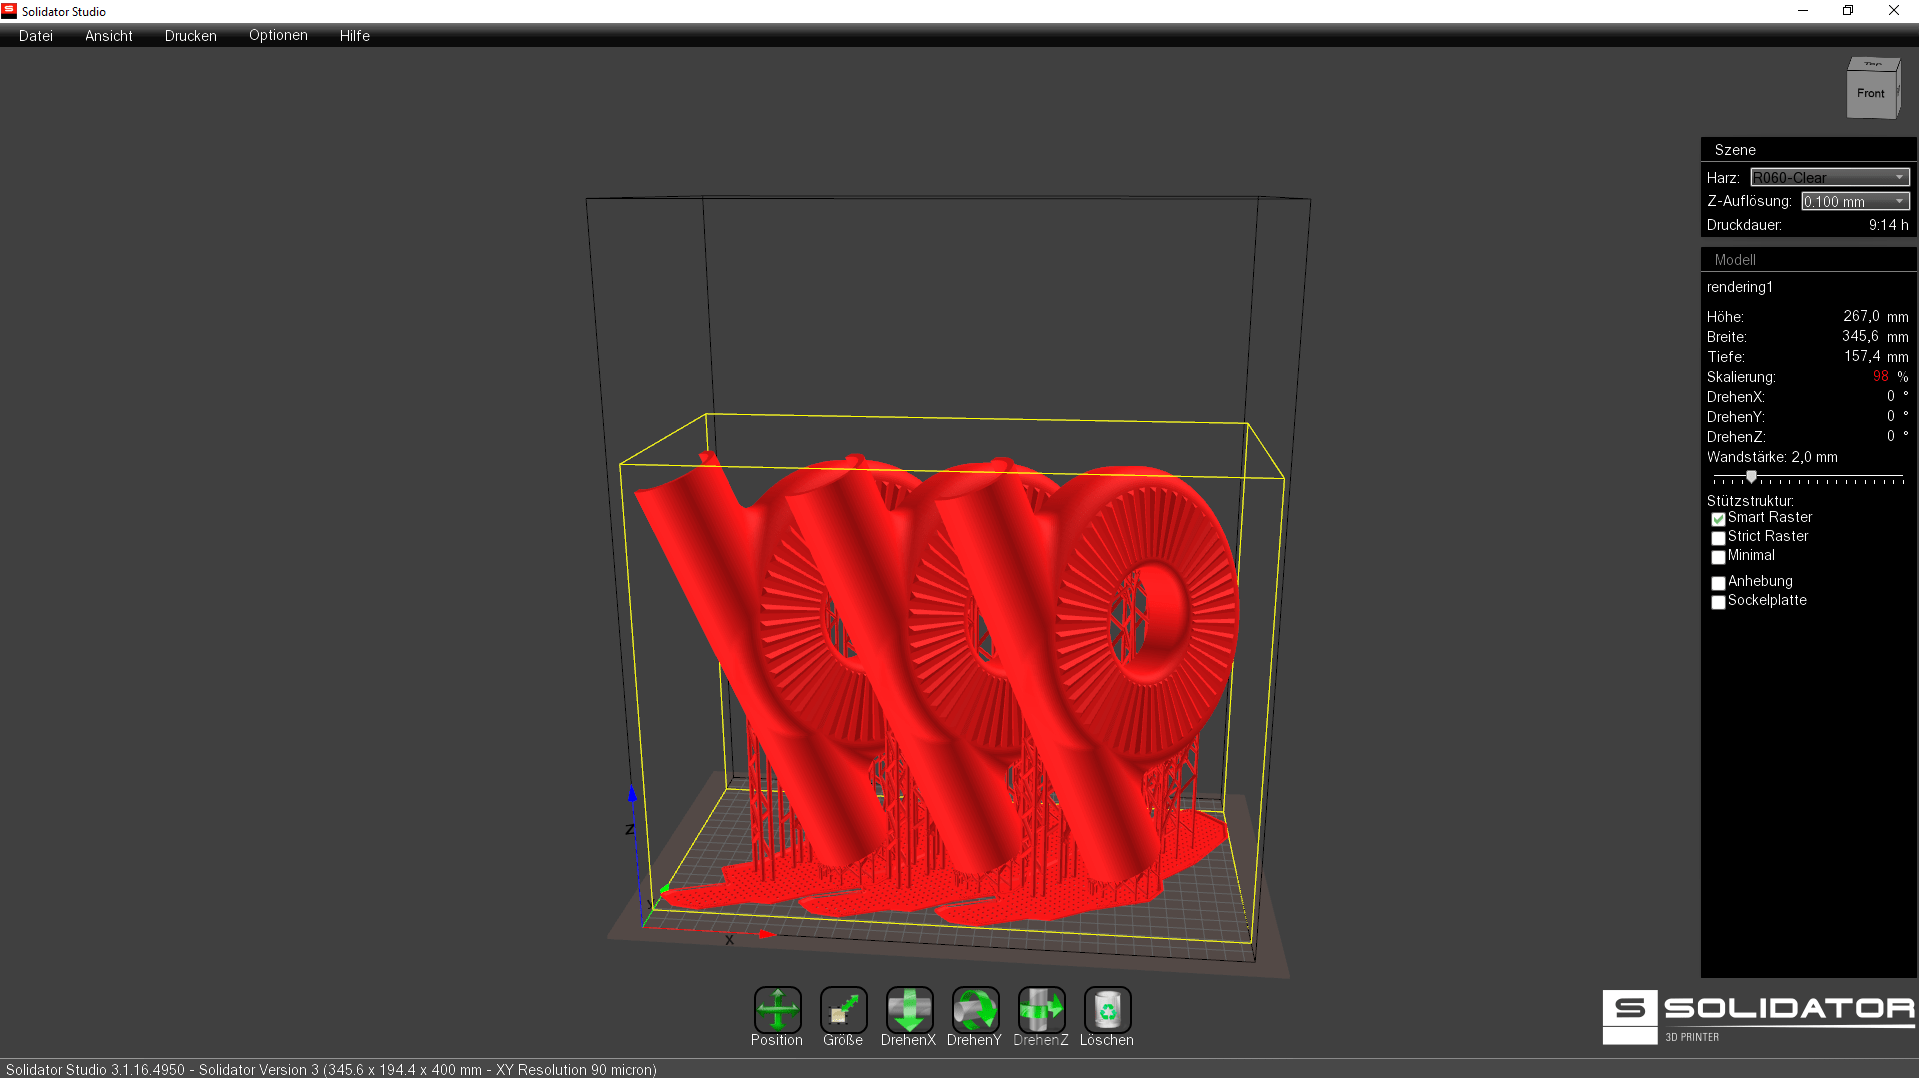Click the Solidator 3D Printer logo
The image size is (1919, 1078).
[1758, 1017]
